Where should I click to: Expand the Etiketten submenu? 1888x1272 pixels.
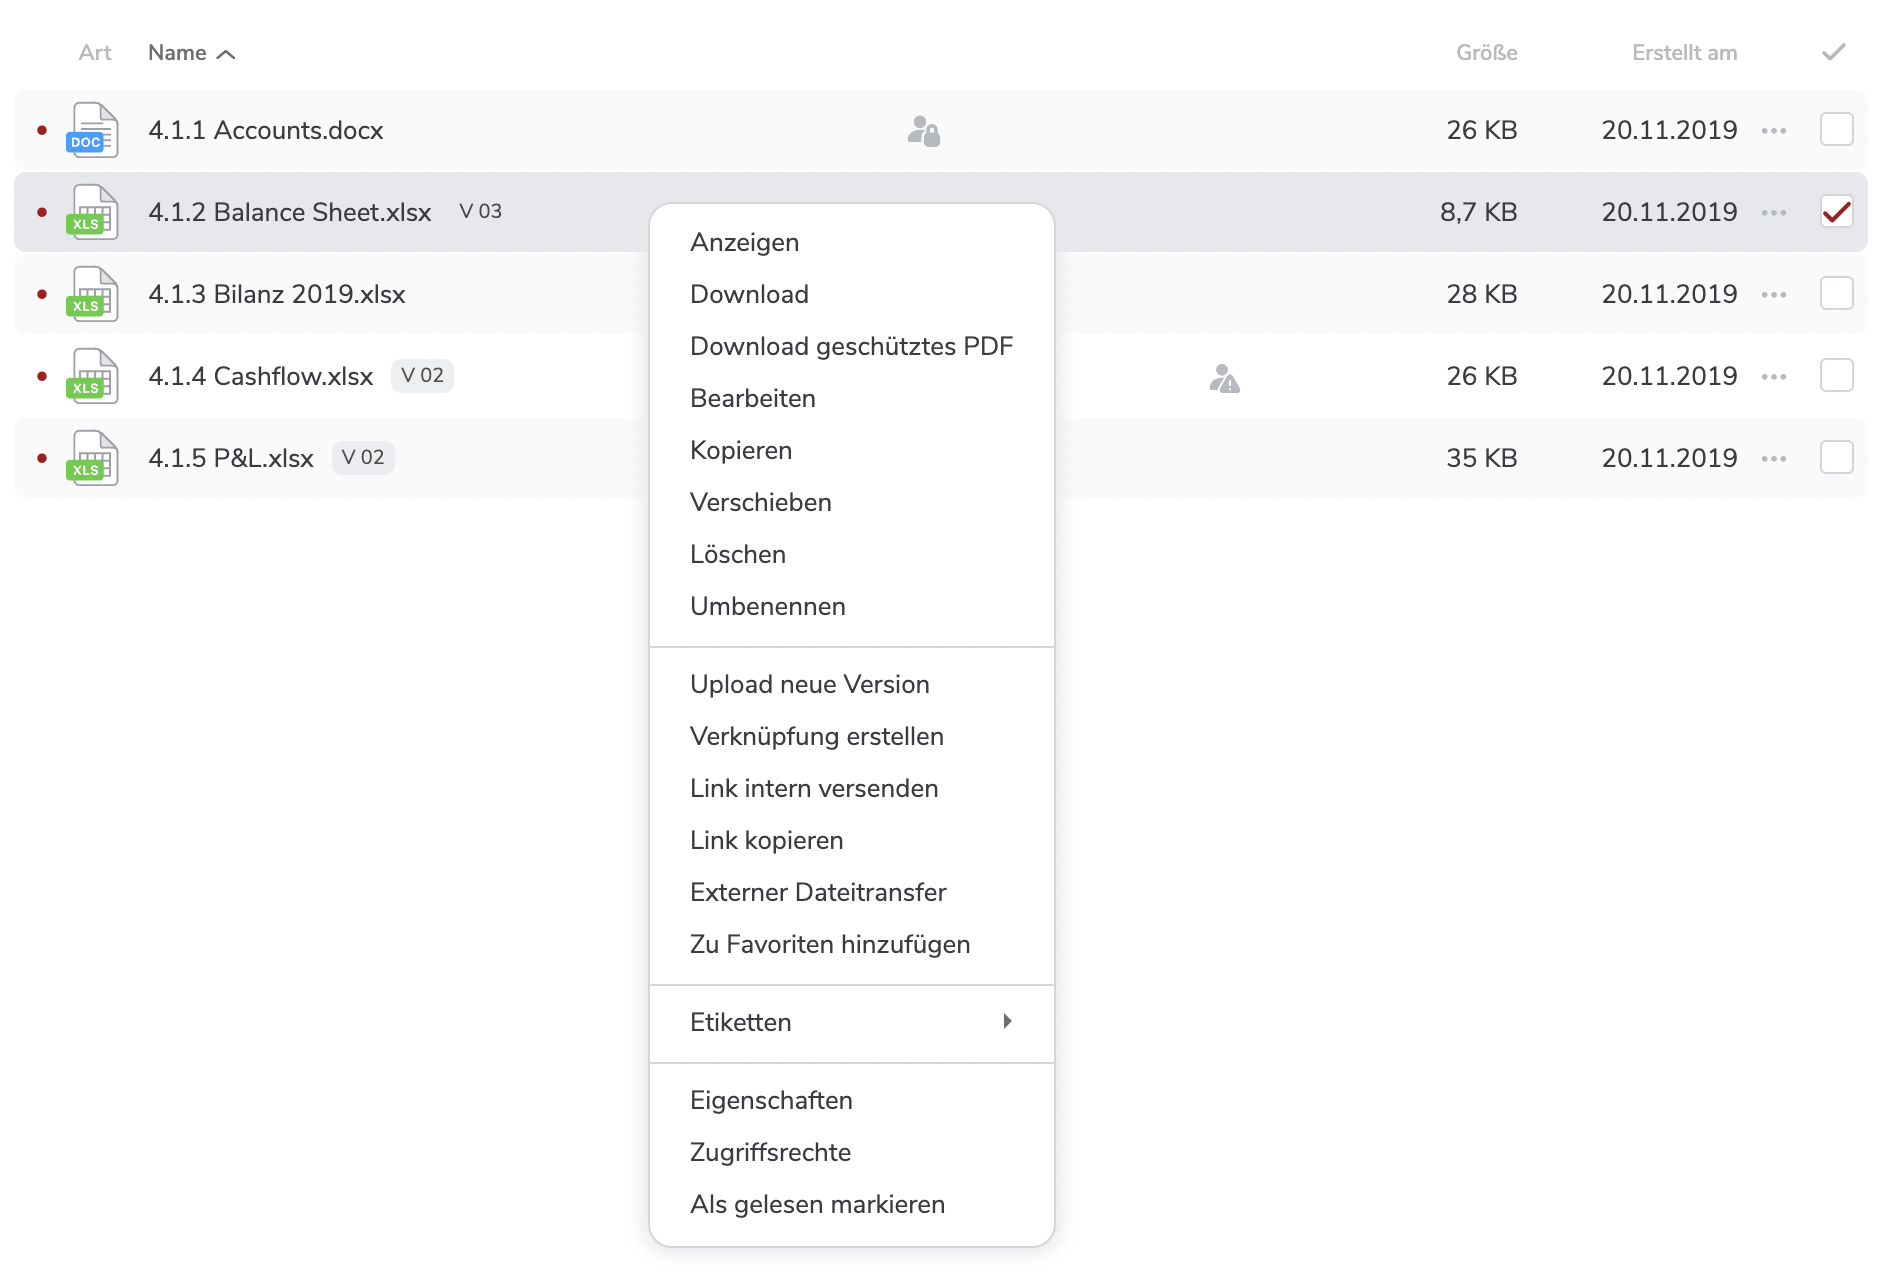851,1022
